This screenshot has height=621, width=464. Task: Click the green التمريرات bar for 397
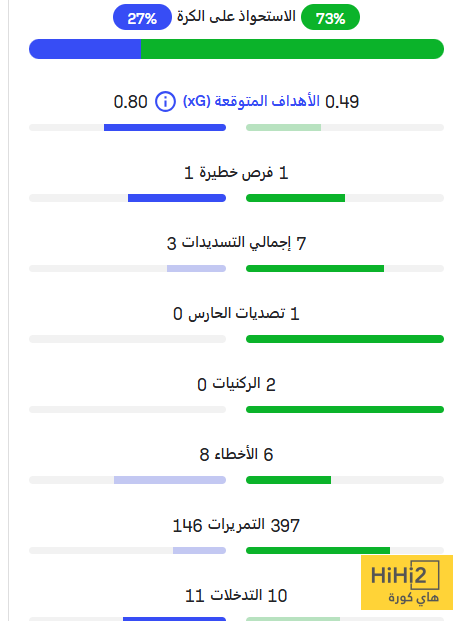(x=318, y=551)
